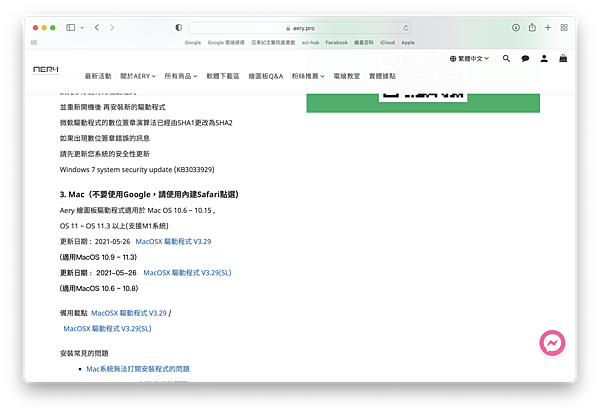Show the tab overview grid
600x414 pixels.
pyautogui.click(x=564, y=28)
